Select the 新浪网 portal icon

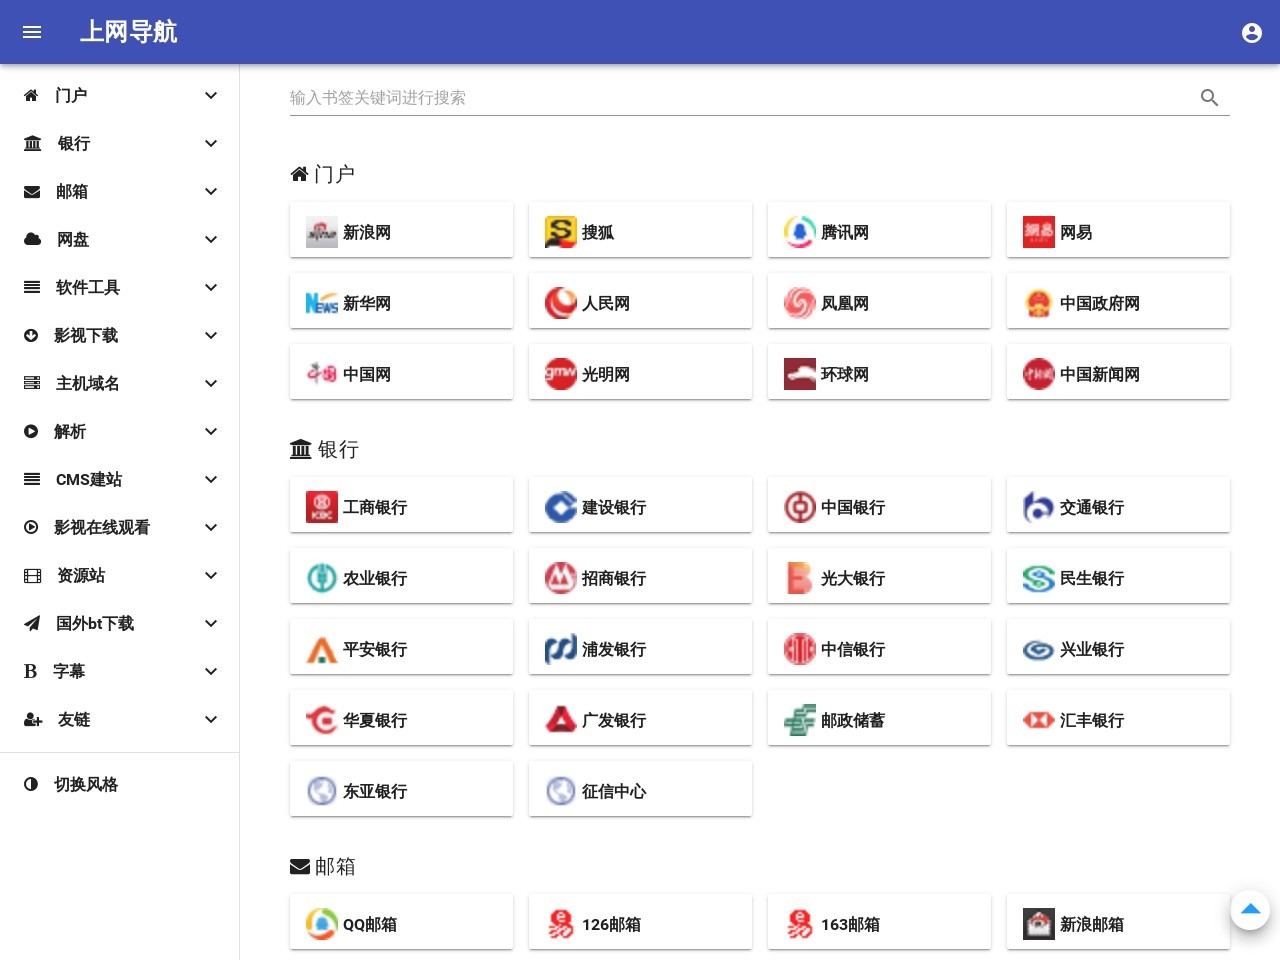point(321,232)
